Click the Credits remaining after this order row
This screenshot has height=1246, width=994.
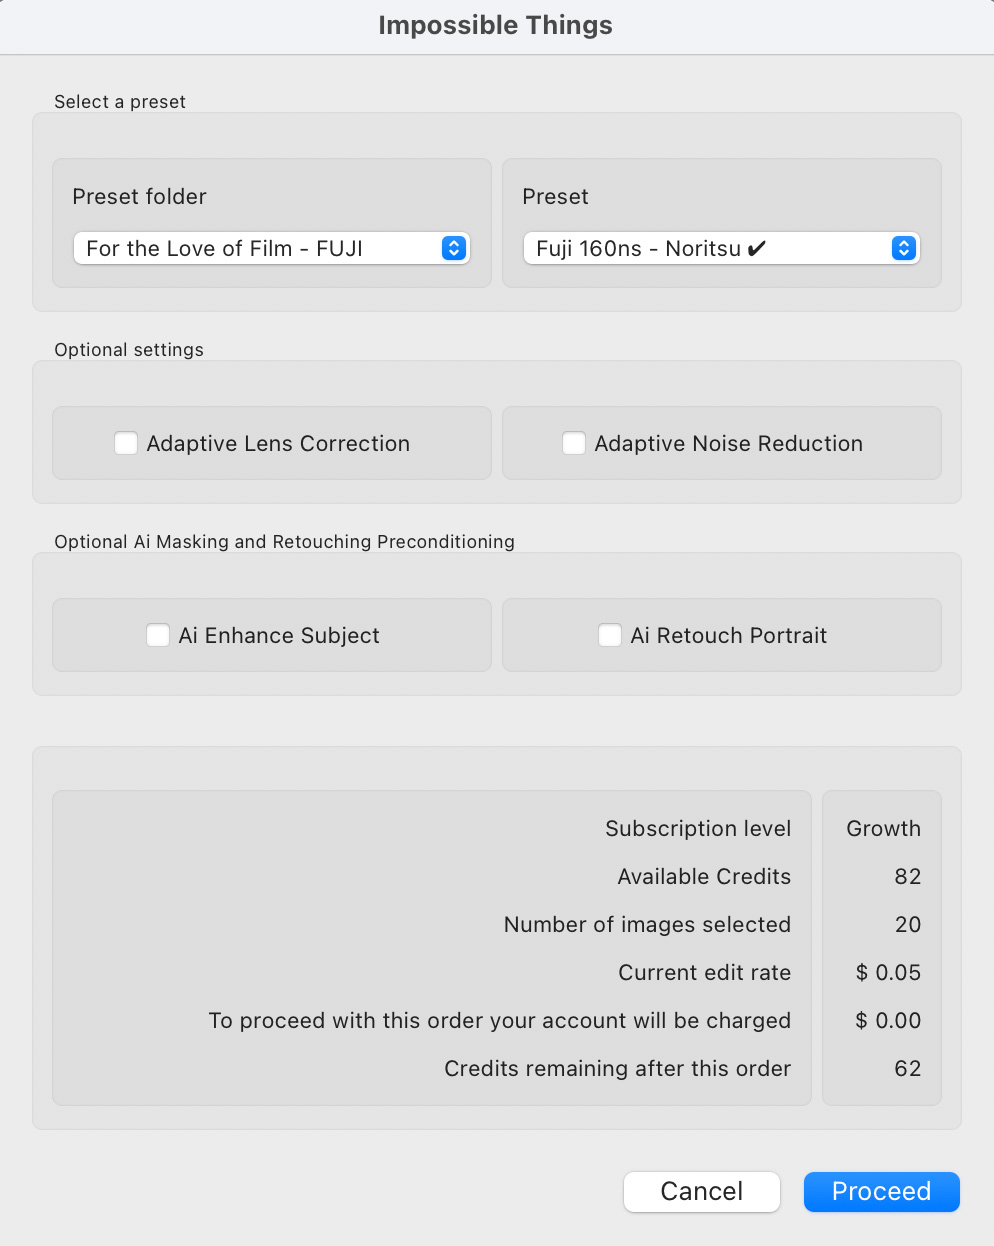497,1068
